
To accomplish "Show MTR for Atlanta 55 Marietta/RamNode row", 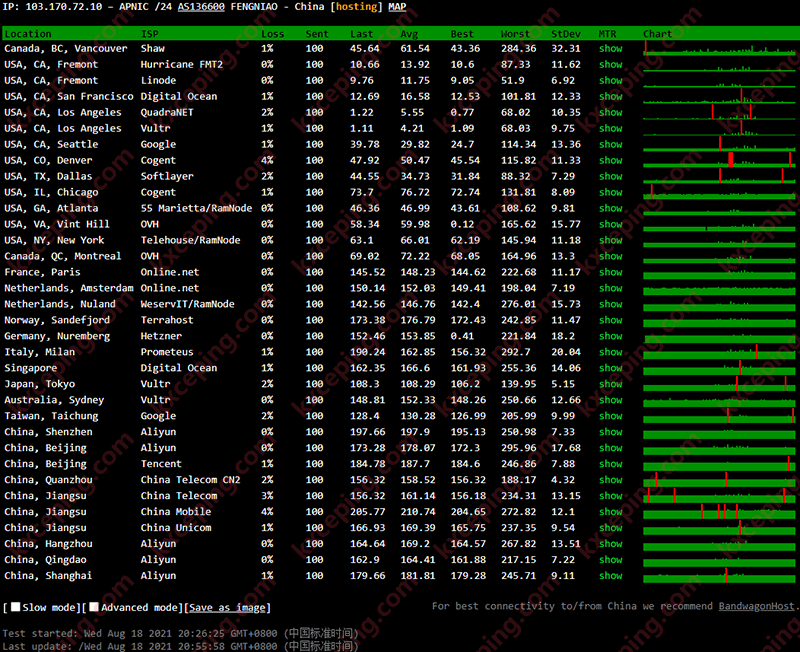I will tap(611, 208).
